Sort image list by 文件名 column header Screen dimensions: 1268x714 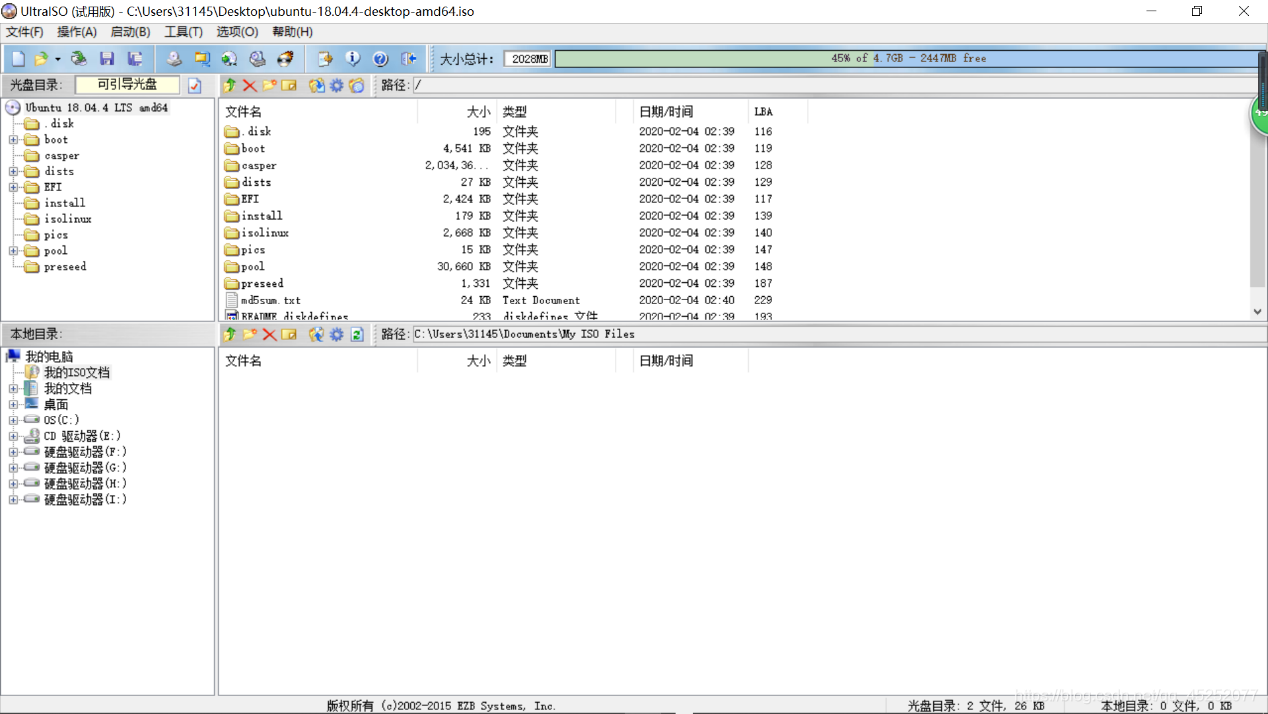tap(318, 112)
